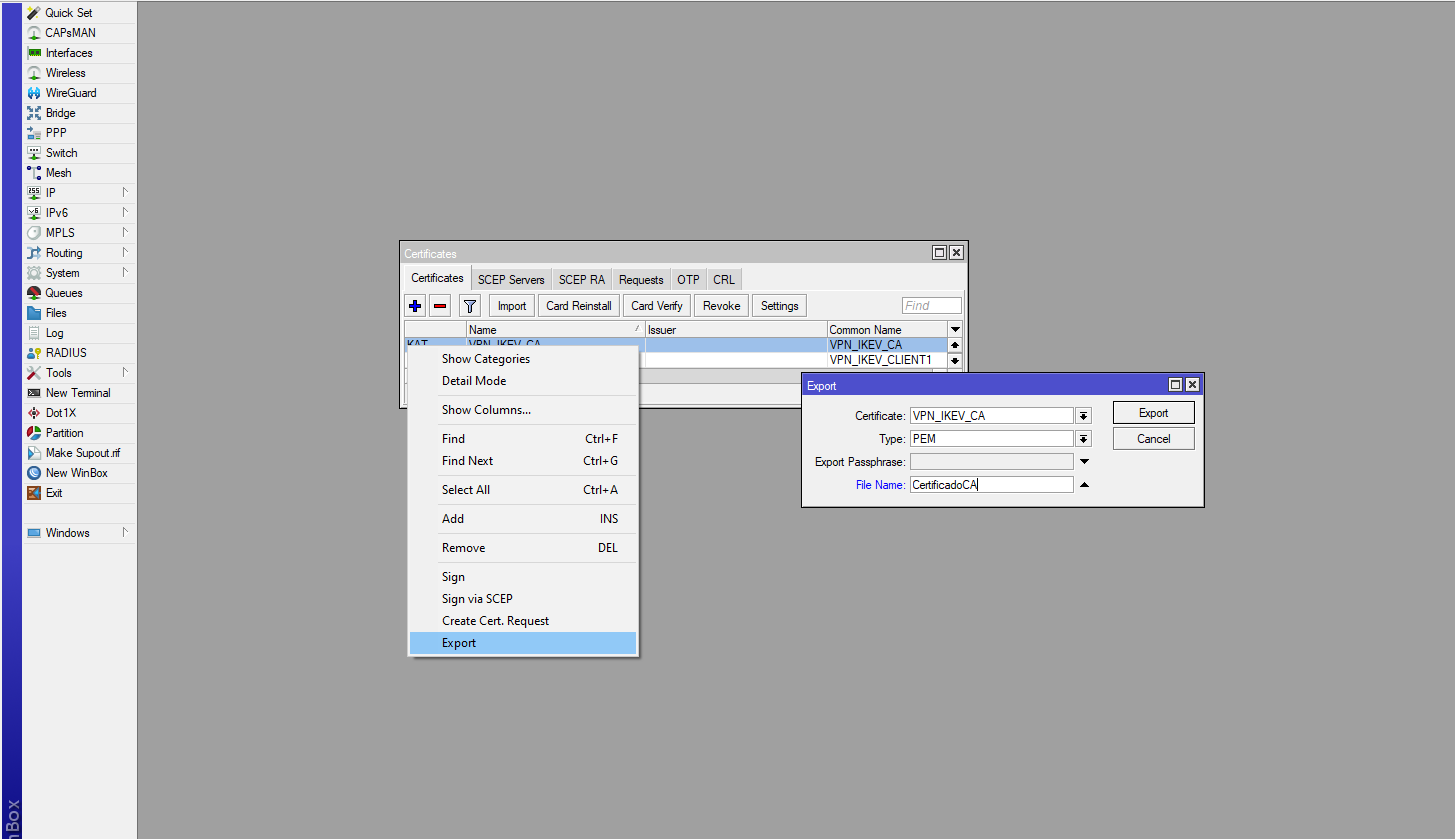Choose Show Categories in the context menu

tap(523, 359)
